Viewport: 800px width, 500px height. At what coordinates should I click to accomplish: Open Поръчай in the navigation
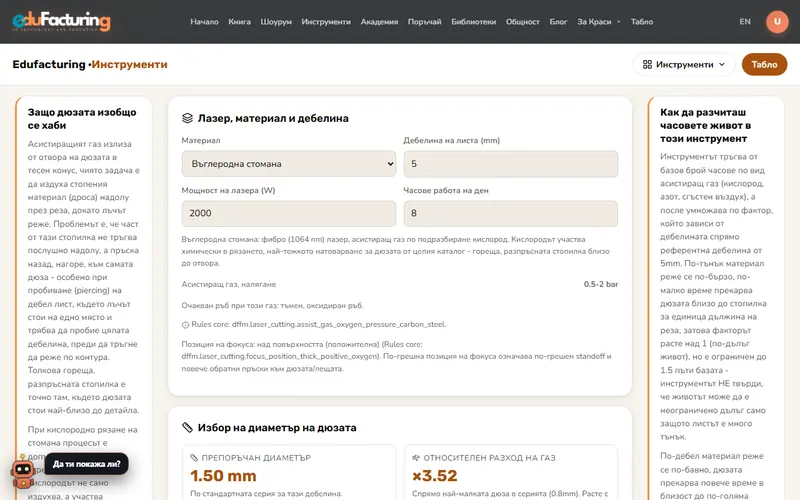[424, 21]
